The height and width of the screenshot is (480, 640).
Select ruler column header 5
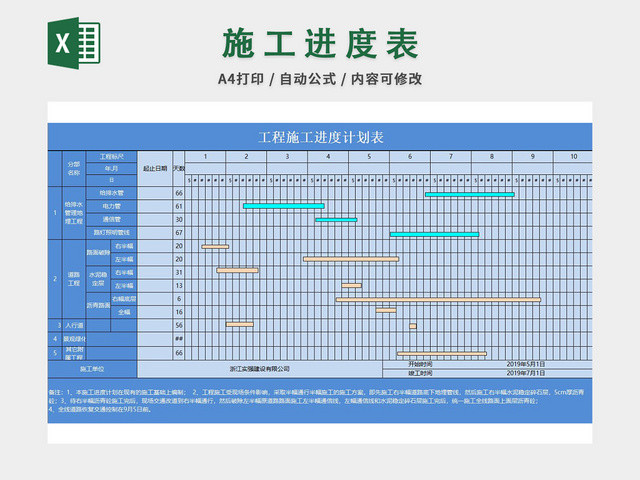pyautogui.click(x=369, y=157)
